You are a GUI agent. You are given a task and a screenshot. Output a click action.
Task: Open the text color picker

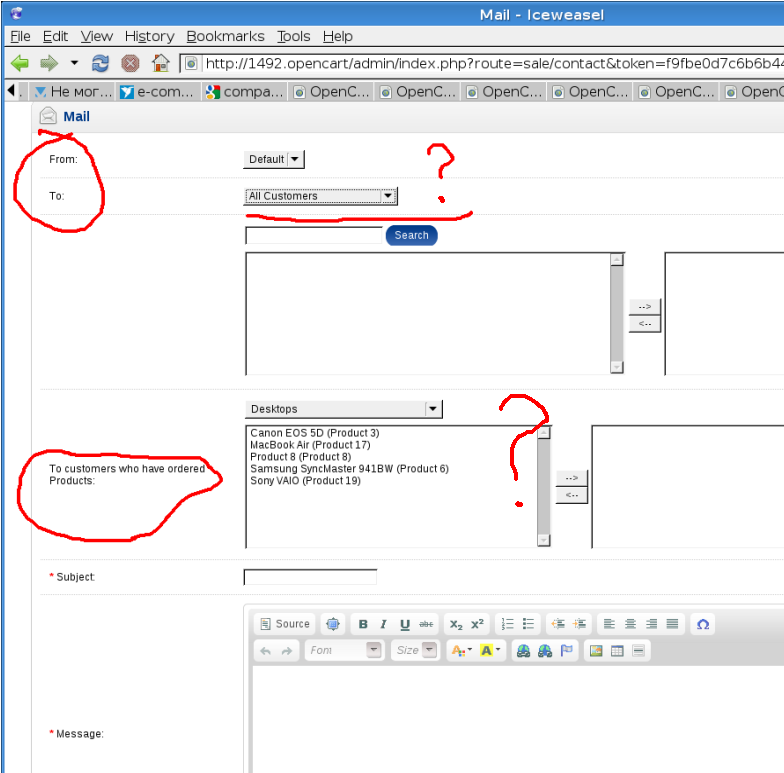[462, 650]
